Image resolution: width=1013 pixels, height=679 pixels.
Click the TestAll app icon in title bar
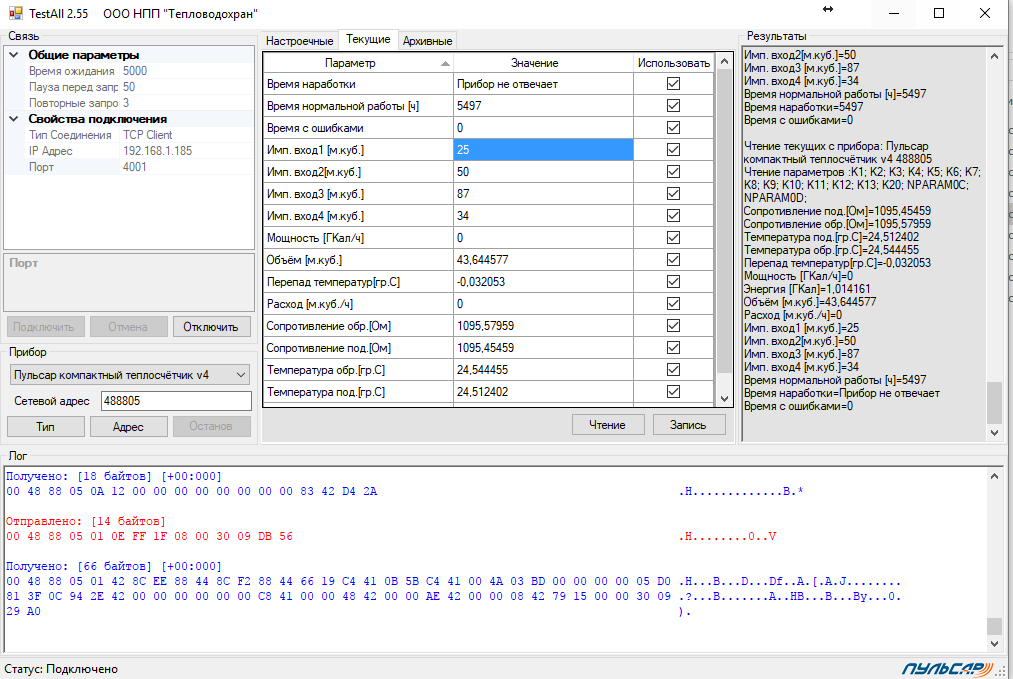pos(15,13)
